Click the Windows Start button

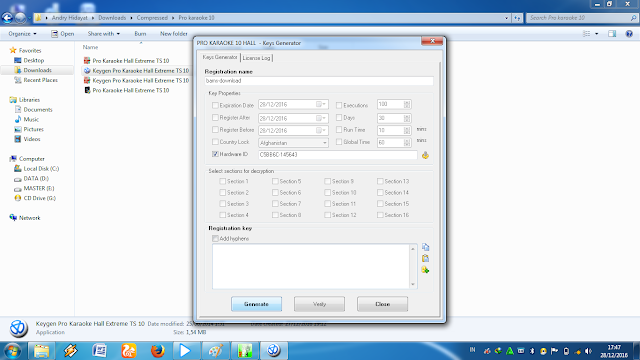point(12,351)
